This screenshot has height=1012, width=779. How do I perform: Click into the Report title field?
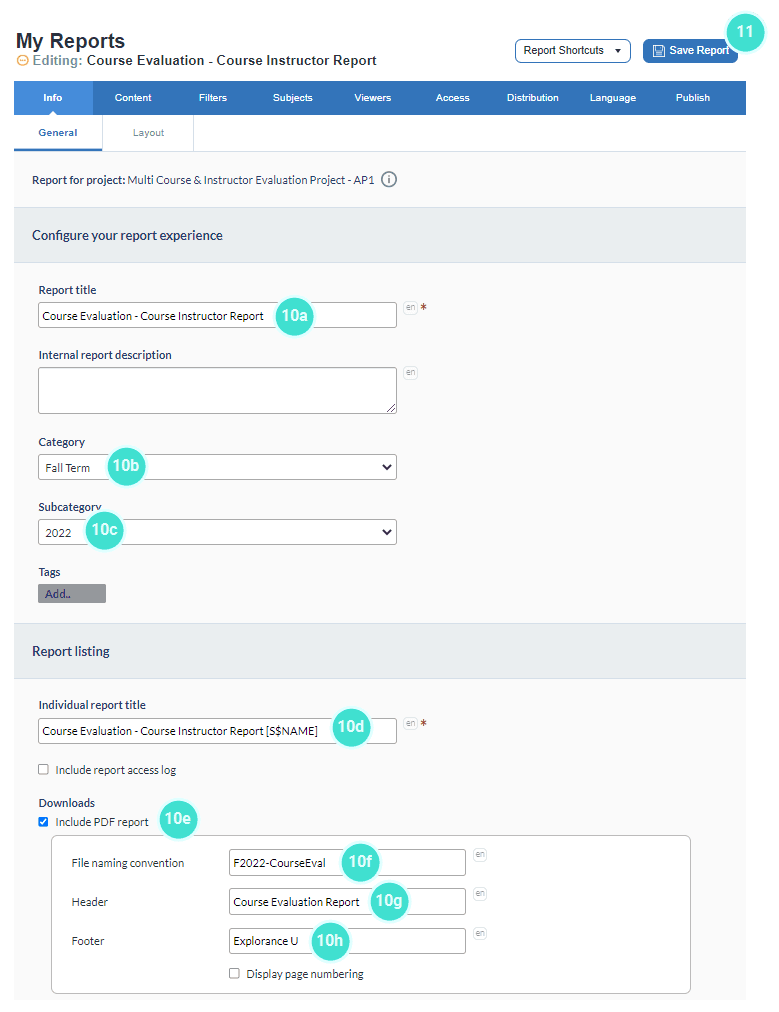(218, 315)
